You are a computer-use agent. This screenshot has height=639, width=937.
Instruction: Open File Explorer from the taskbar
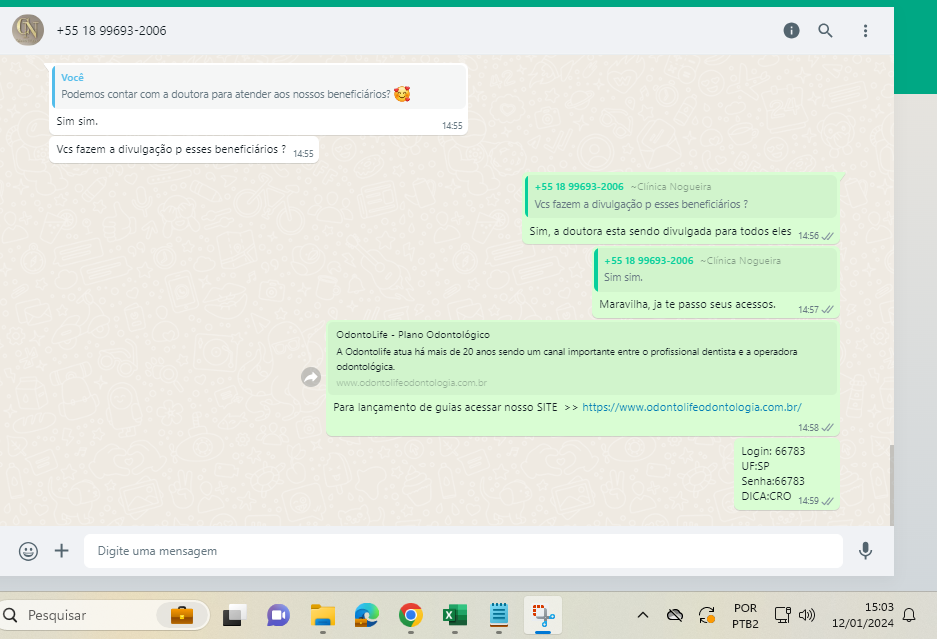322,614
